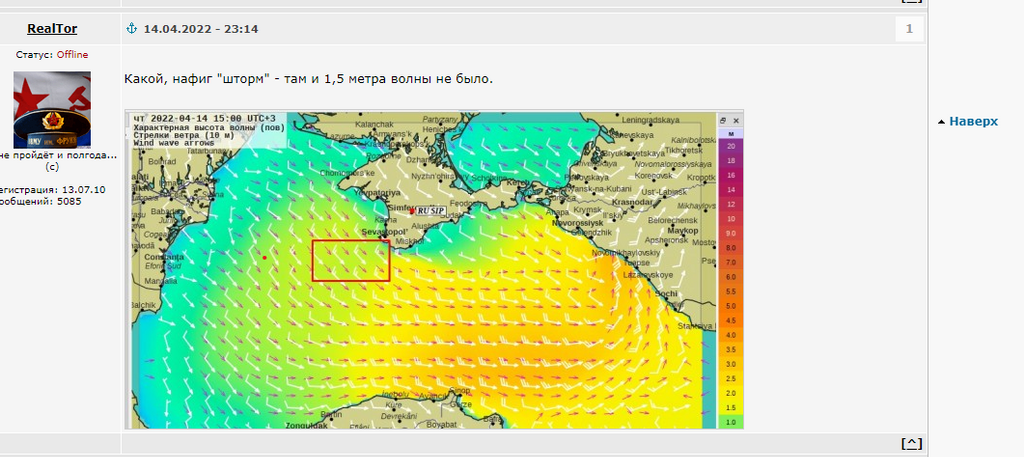Viewport: 1024px width, 457px height.
Task: Click the X close icon on map legend
Action: (x=736, y=121)
